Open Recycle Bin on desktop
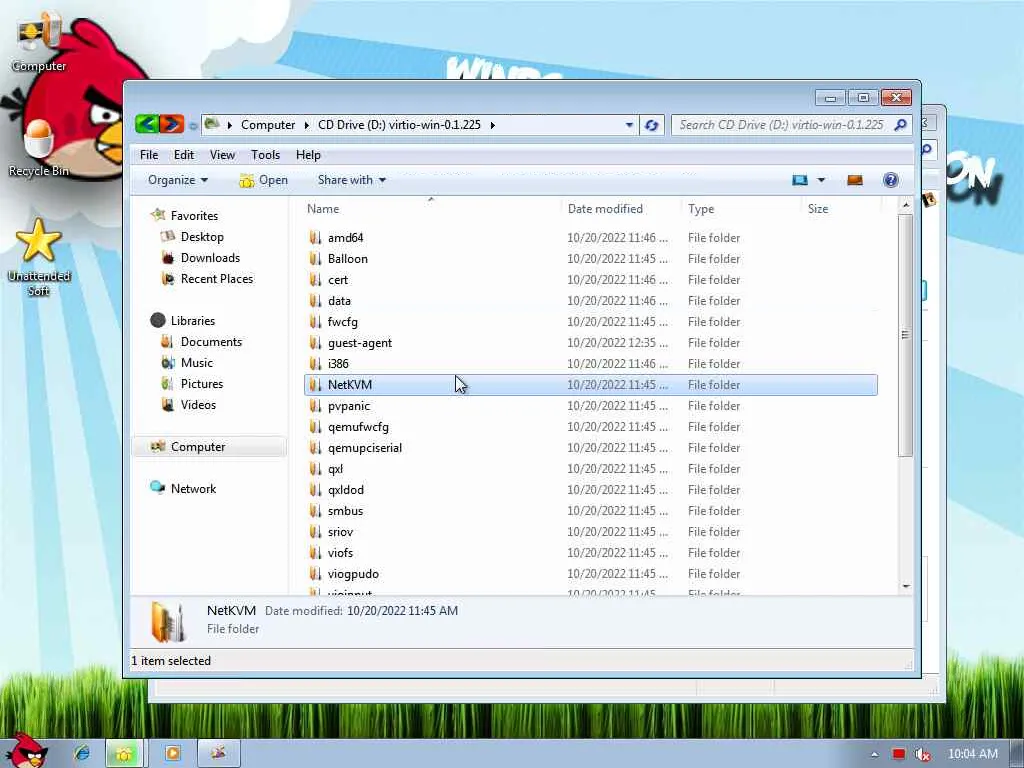Screen dimensions: 1024x768 (x=39, y=149)
